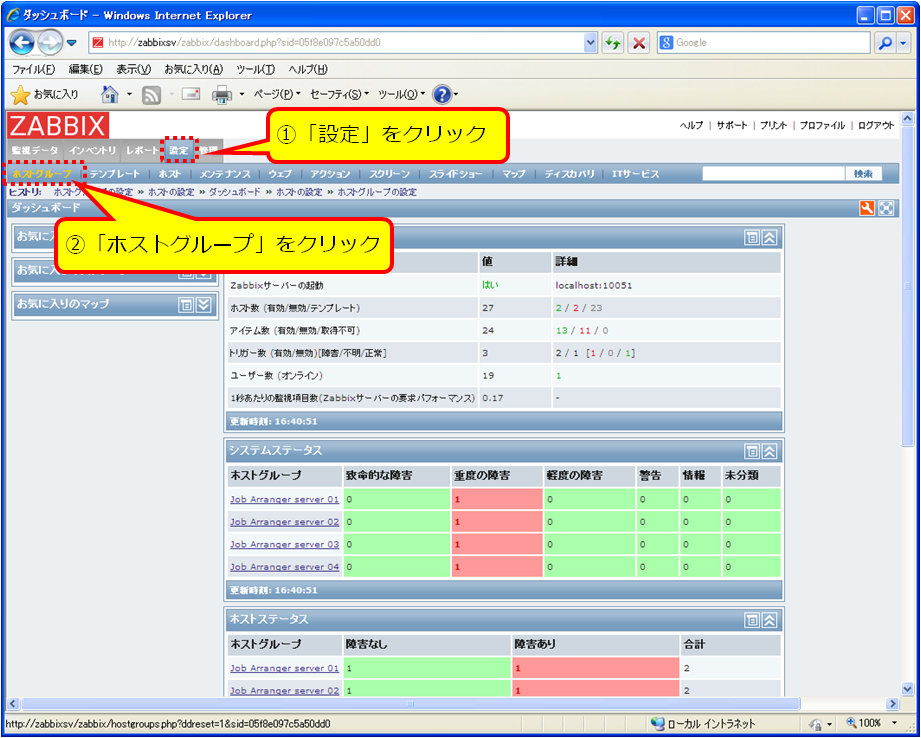Select the 設定 tab
This screenshot has height=738, width=921.
pos(179,150)
